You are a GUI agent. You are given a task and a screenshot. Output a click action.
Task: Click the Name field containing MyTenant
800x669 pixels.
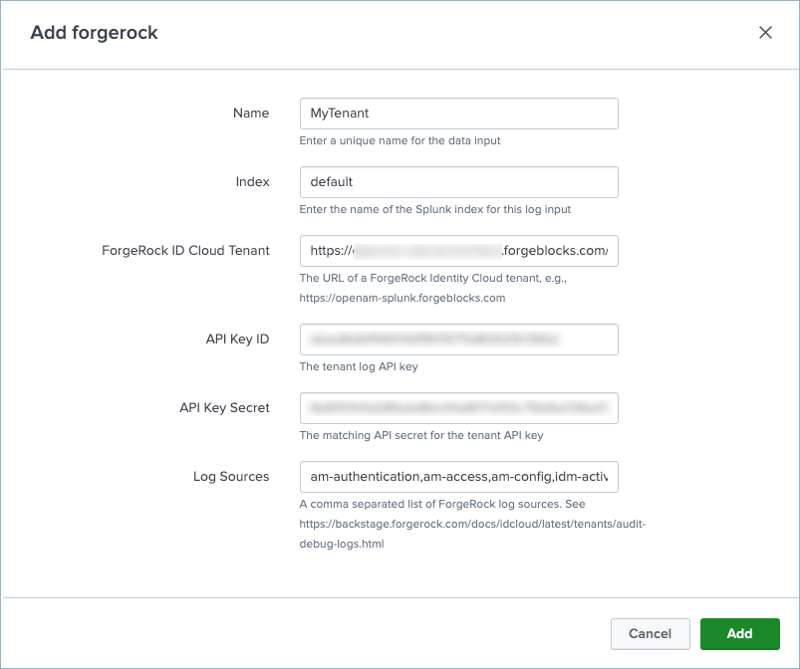click(x=458, y=113)
